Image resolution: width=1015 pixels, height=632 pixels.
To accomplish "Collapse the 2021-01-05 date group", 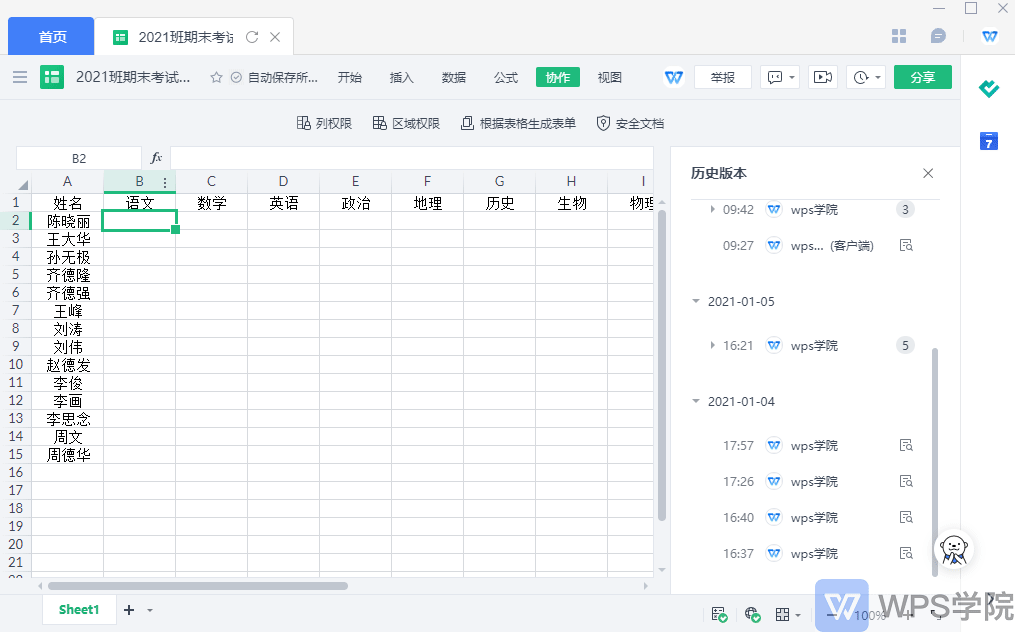I will (x=696, y=301).
